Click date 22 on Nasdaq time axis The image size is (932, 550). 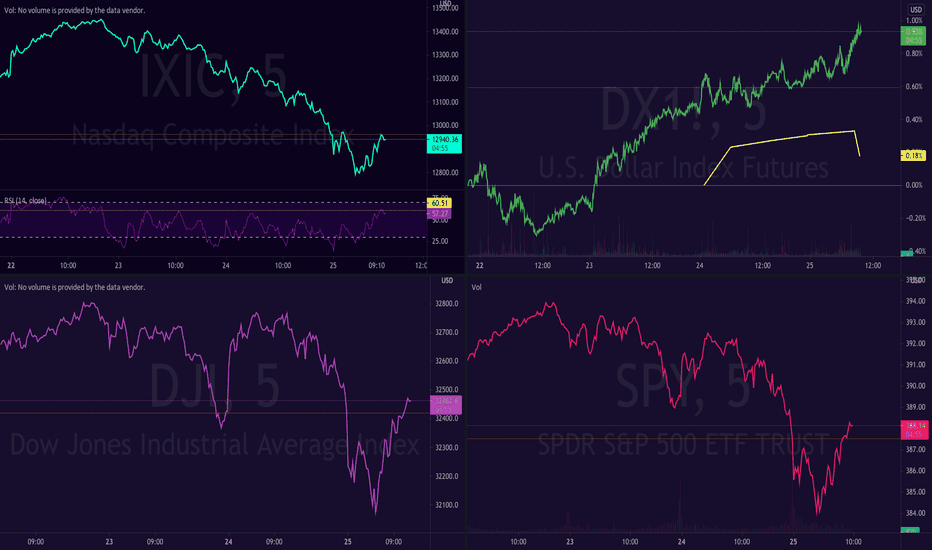[11, 266]
